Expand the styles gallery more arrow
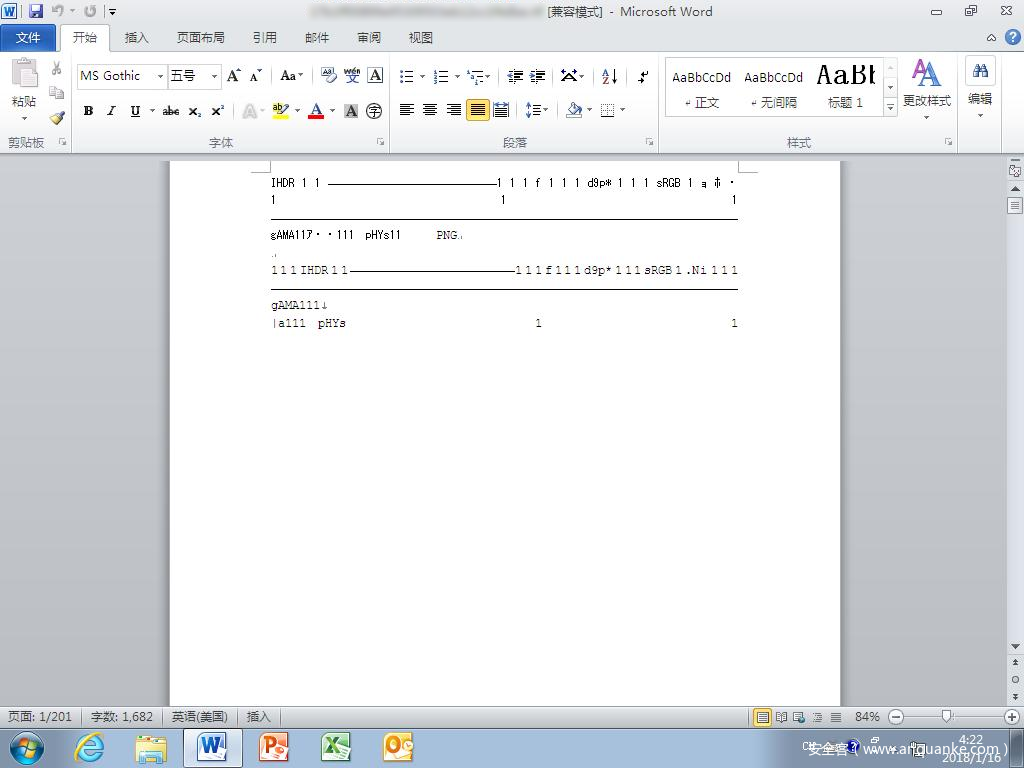Screen dimensions: 1024x768 [890, 107]
